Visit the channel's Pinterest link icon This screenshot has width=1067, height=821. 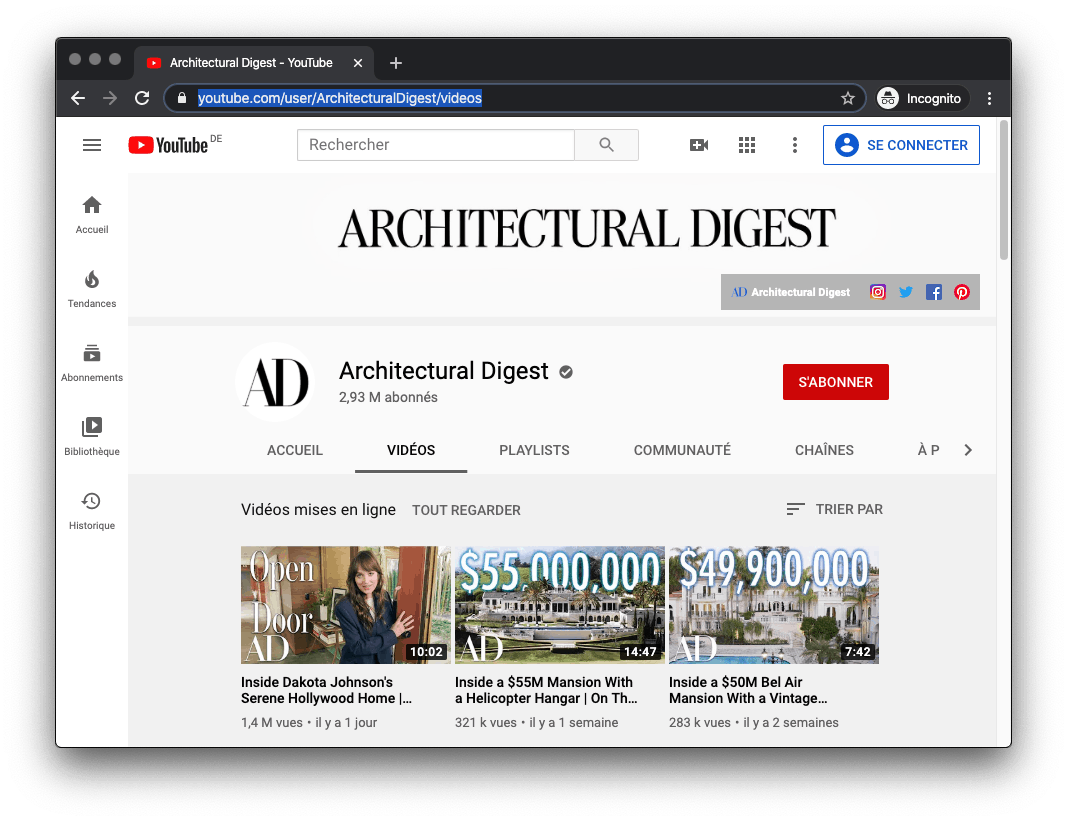pyautogui.click(x=962, y=292)
